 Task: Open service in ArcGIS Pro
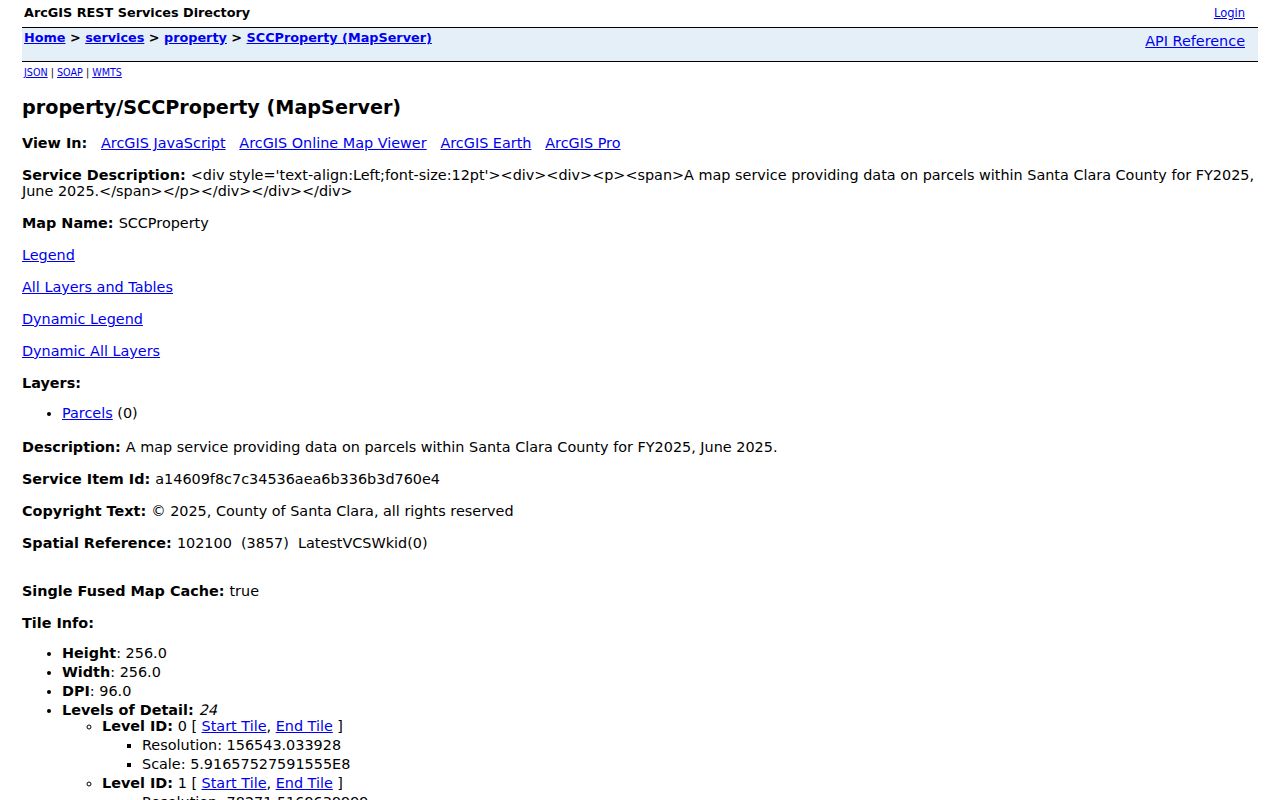tap(583, 143)
